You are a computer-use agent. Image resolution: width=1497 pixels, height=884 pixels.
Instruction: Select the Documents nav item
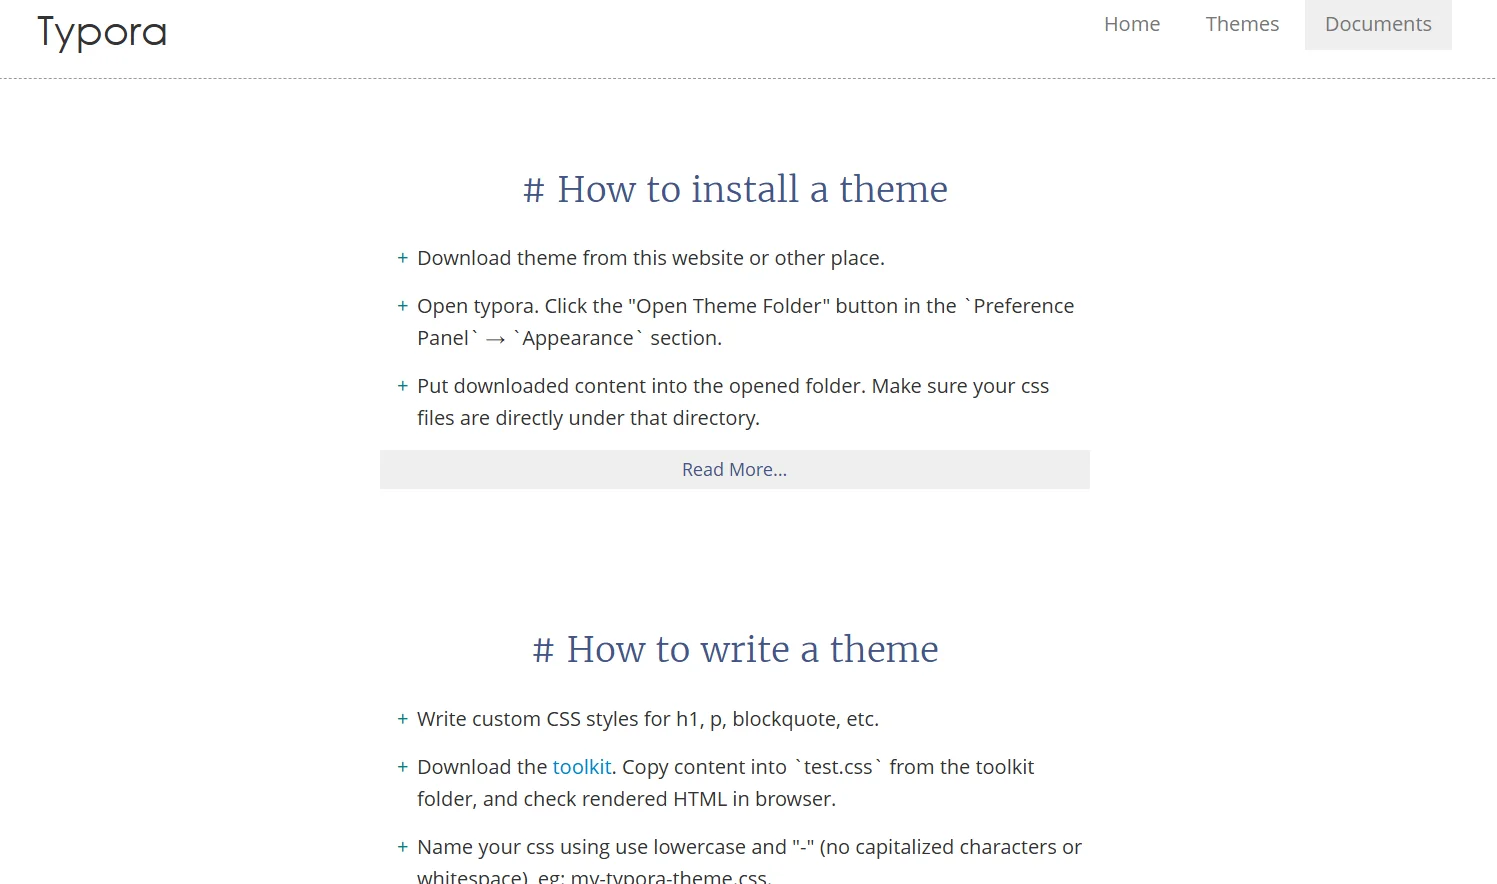click(x=1377, y=24)
